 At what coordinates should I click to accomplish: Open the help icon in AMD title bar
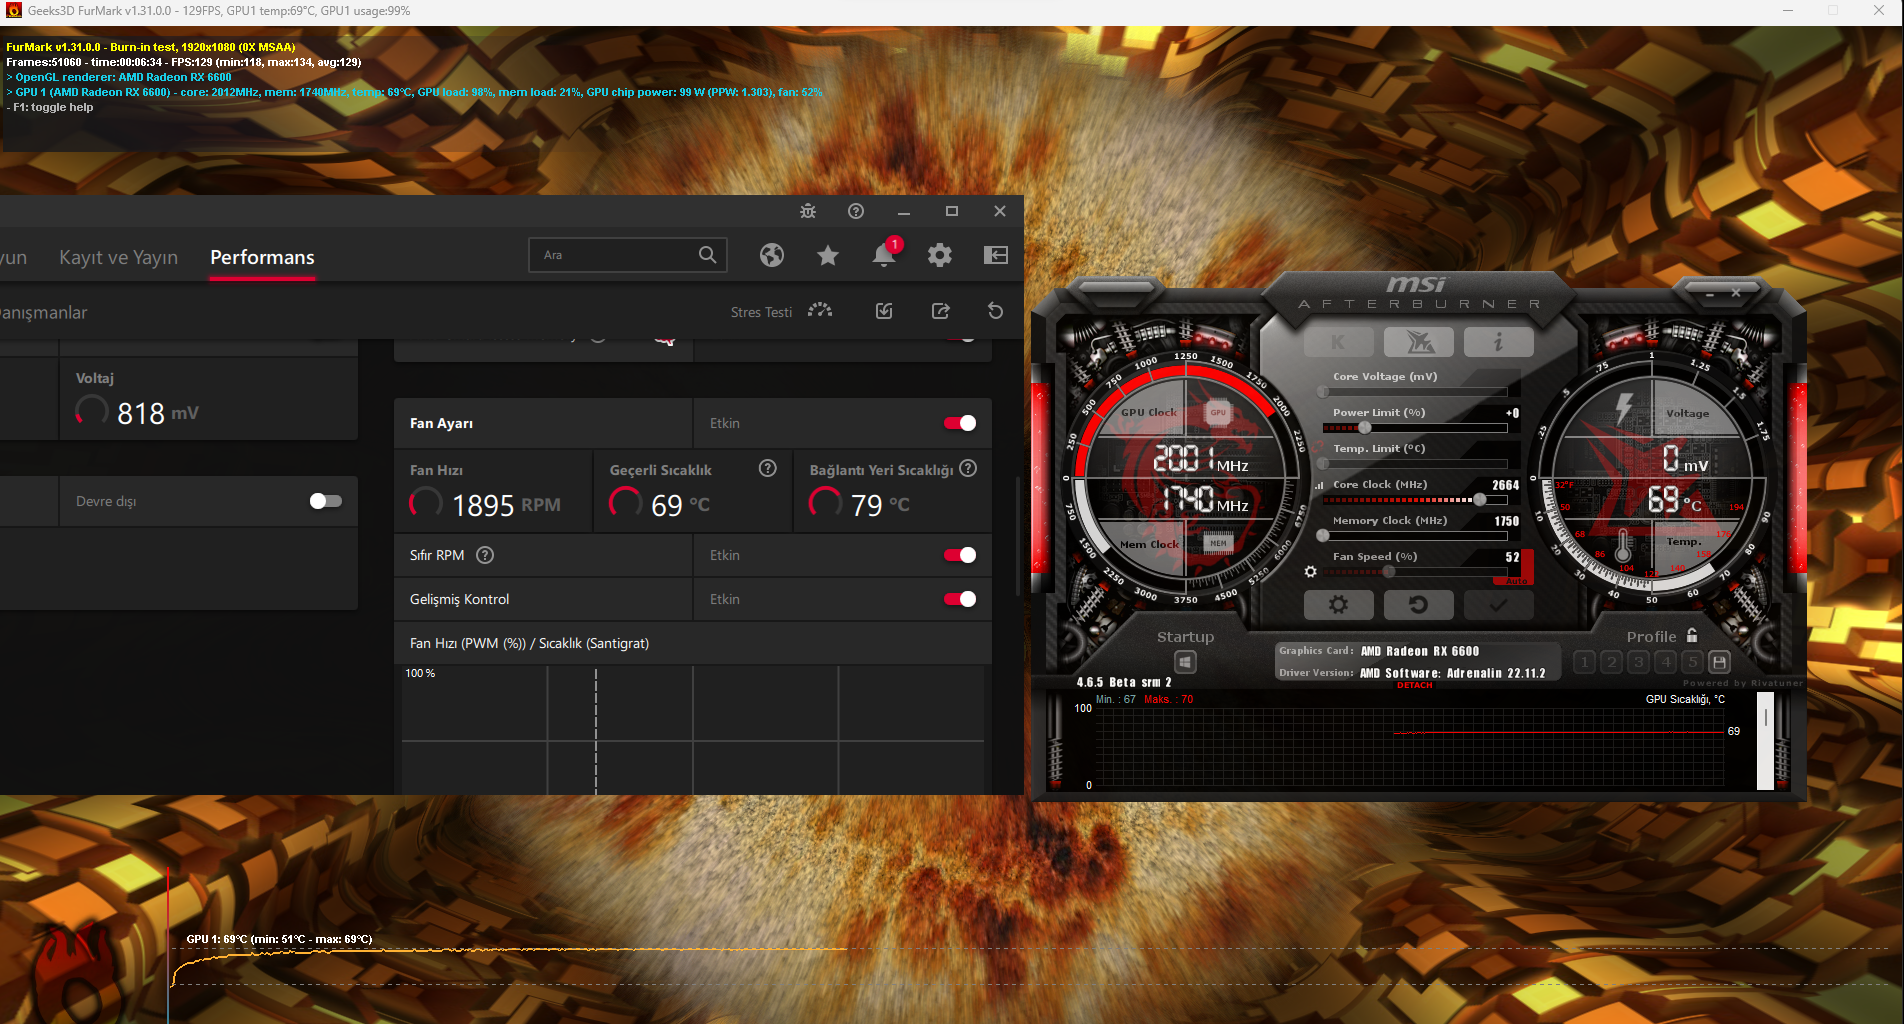pyautogui.click(x=856, y=211)
